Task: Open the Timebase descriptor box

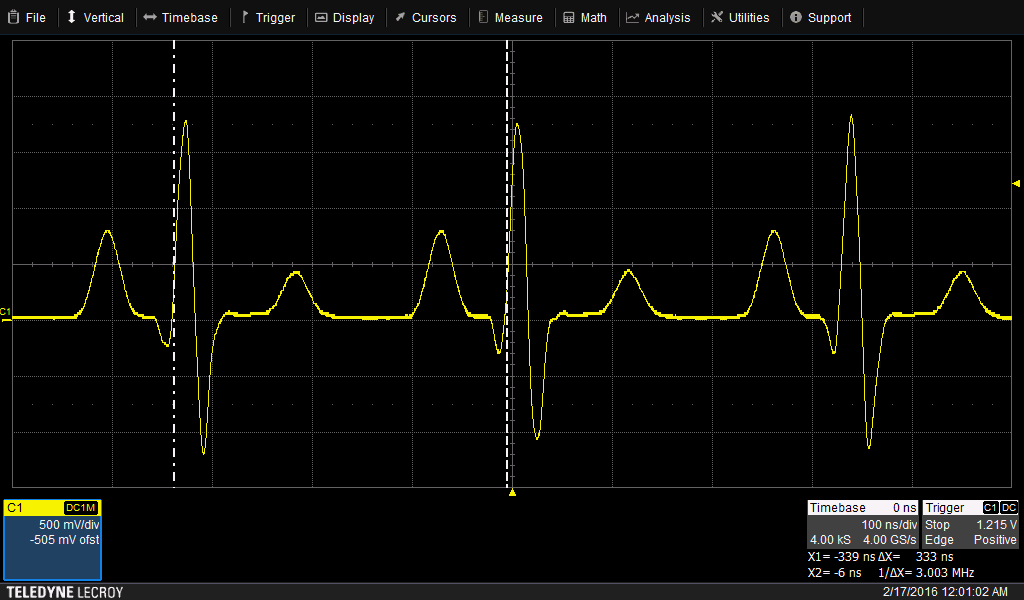Action: pos(862,523)
